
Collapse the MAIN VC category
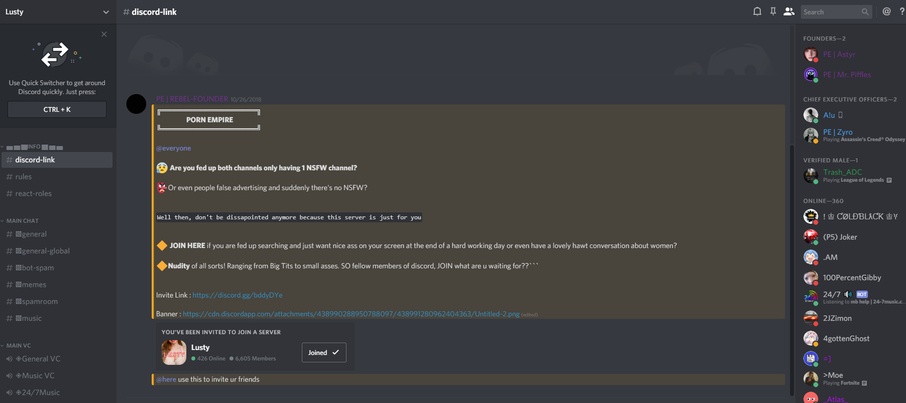[x=19, y=345]
